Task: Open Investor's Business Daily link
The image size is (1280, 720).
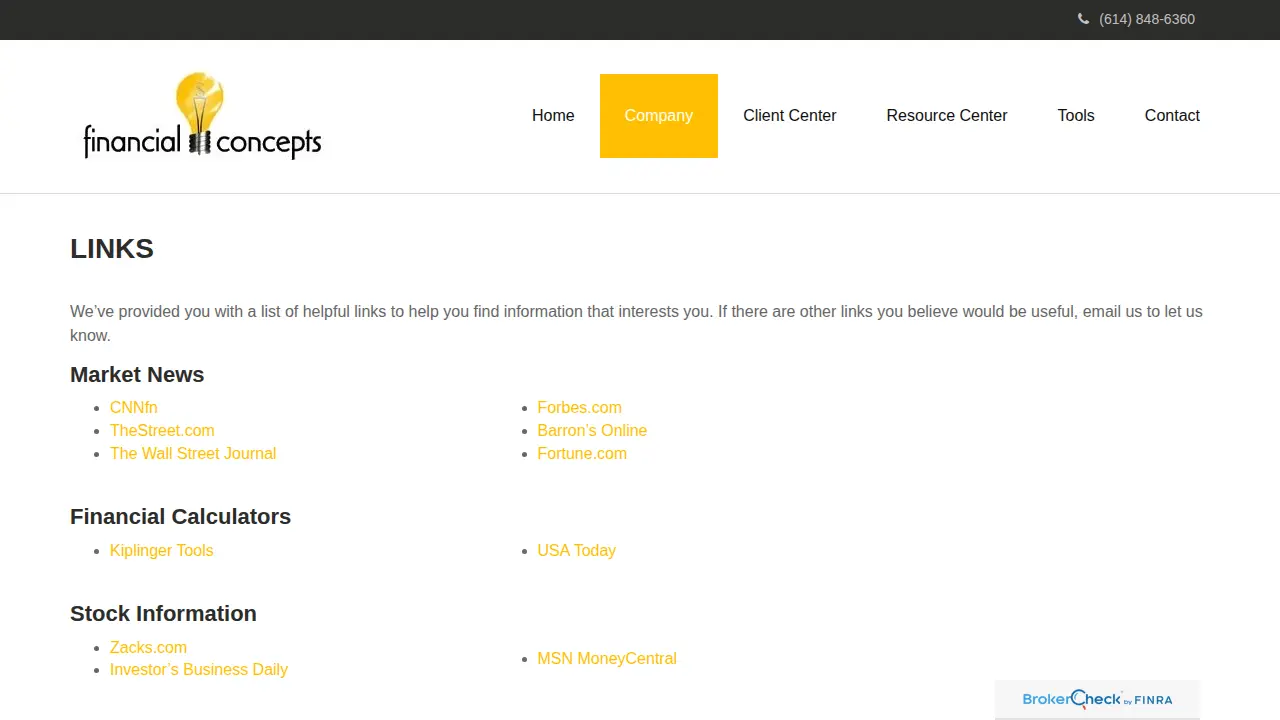Action: [199, 670]
